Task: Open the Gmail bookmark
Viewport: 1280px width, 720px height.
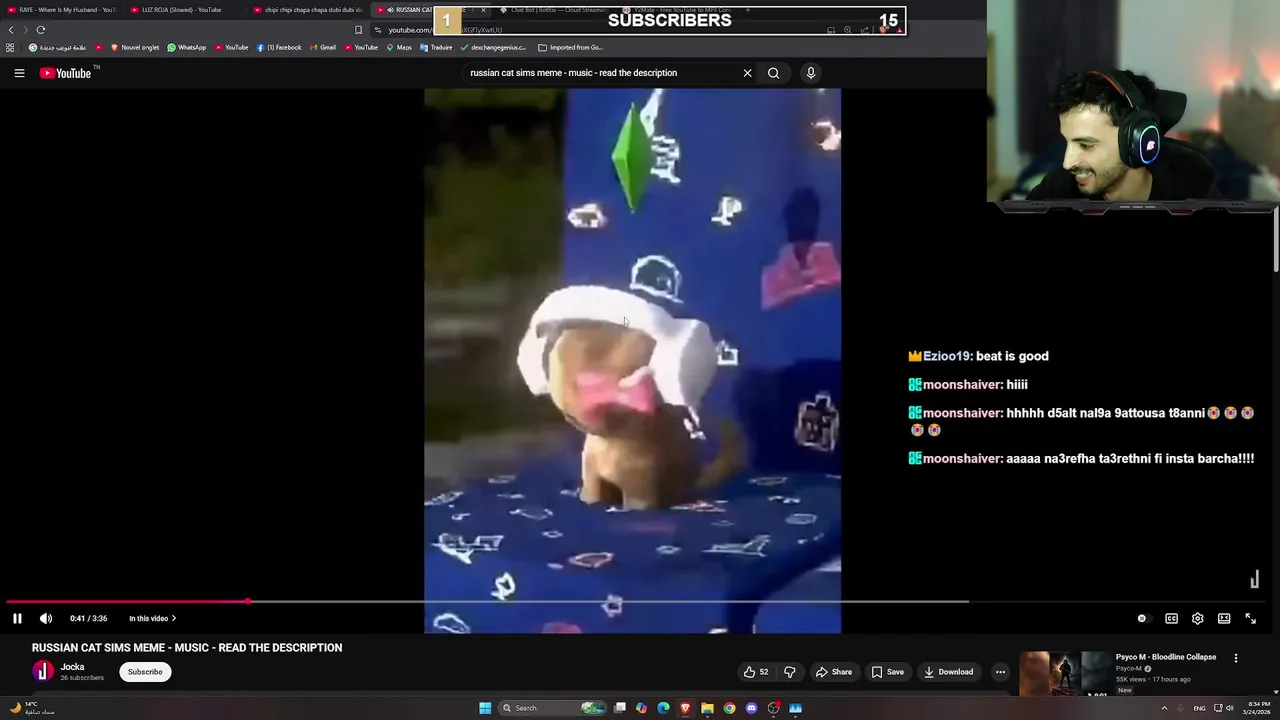Action: [x=323, y=47]
